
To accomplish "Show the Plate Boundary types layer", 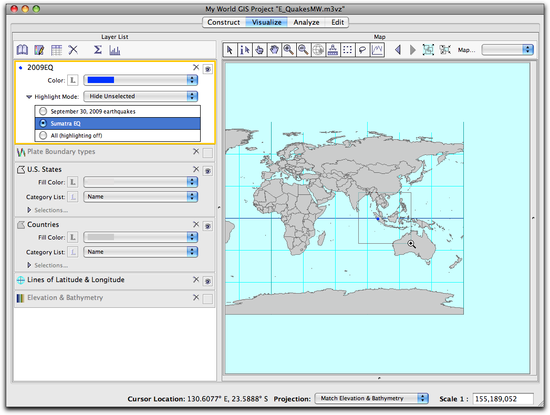I will pyautogui.click(x=208, y=153).
